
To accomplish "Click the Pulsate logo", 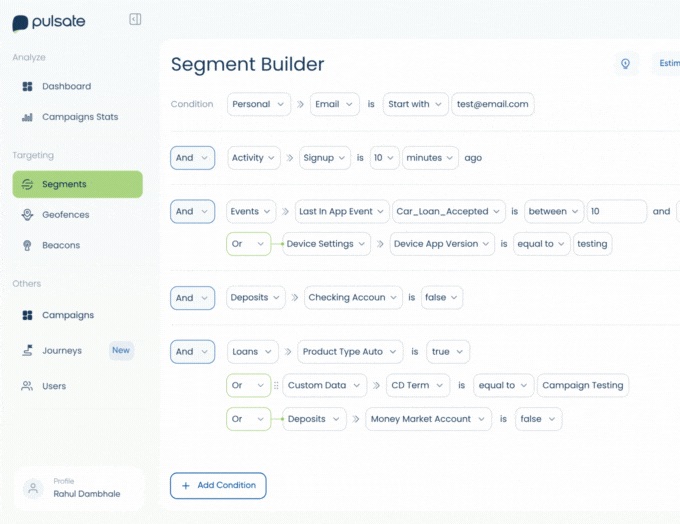I will click(x=49, y=23).
